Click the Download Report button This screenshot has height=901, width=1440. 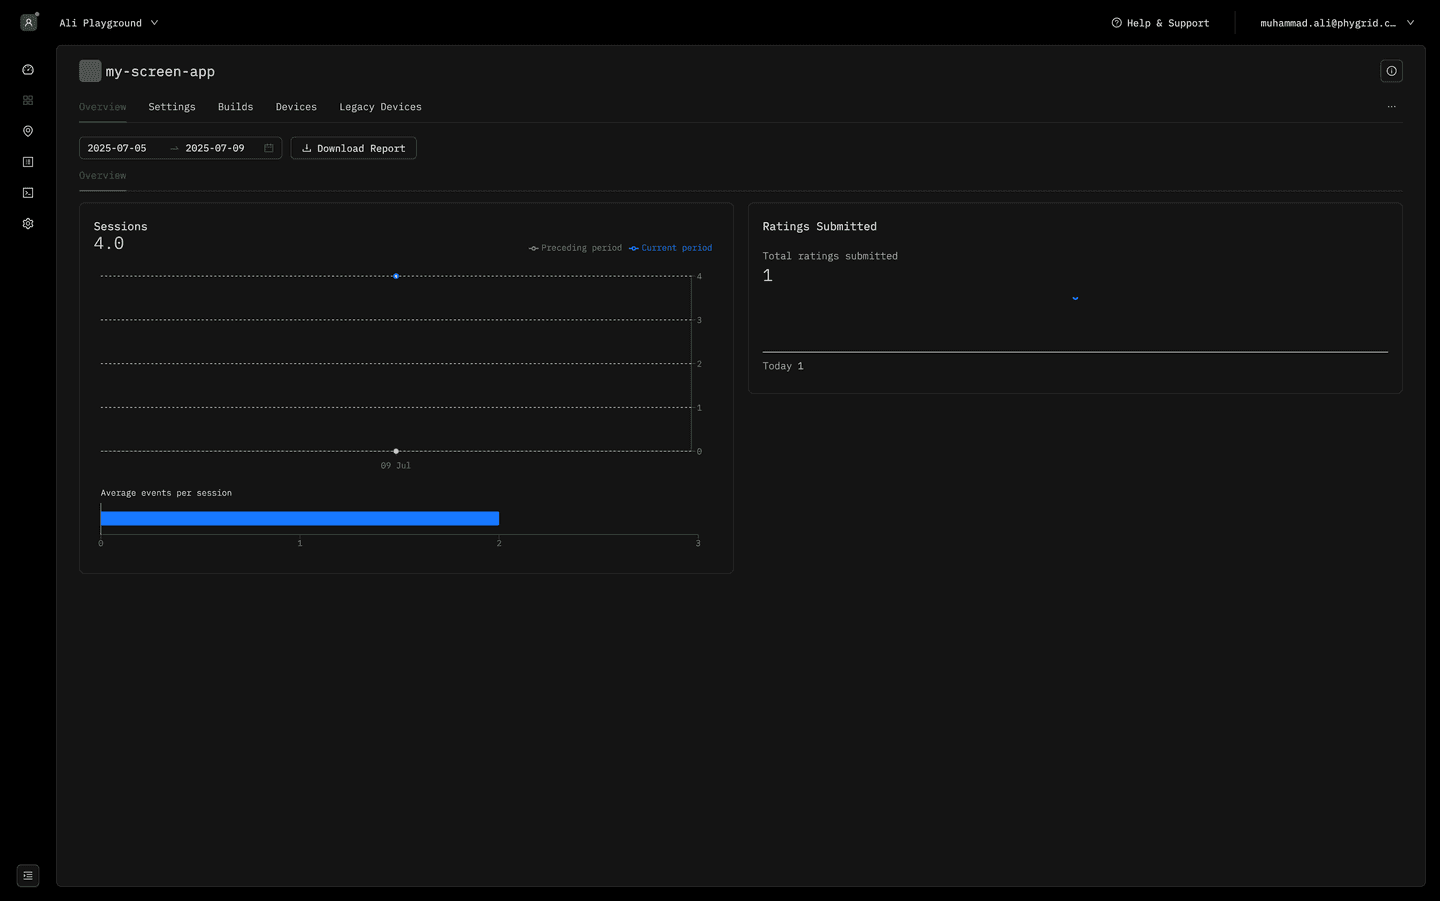(x=353, y=147)
